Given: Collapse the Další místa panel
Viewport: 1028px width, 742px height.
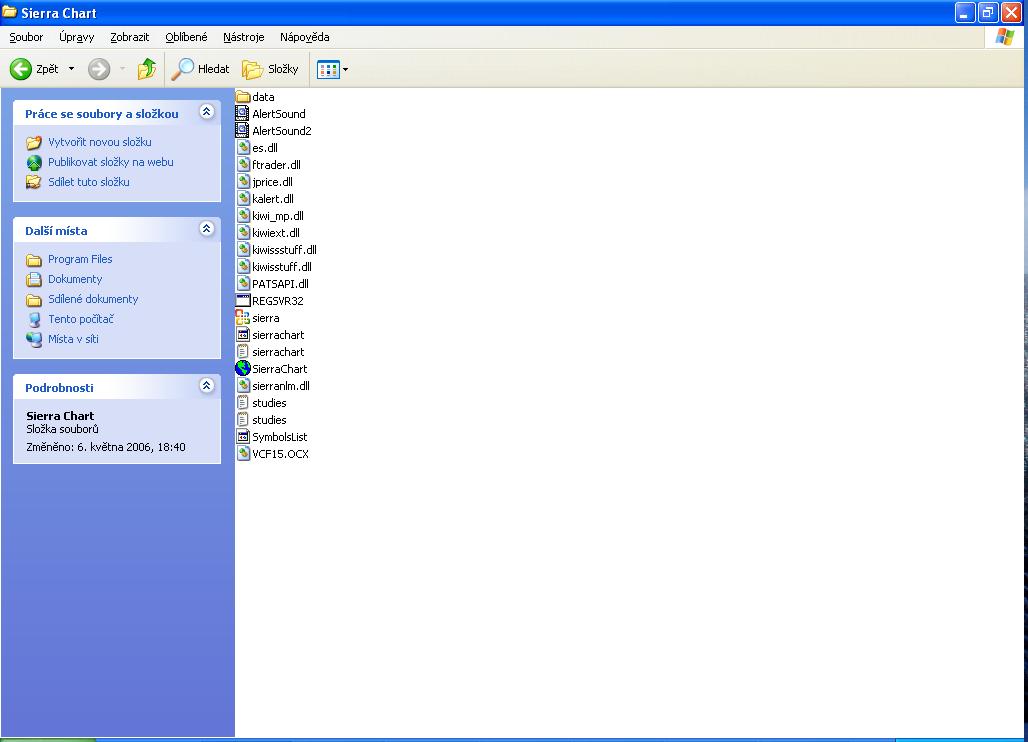Looking at the screenshot, I should (x=207, y=229).
